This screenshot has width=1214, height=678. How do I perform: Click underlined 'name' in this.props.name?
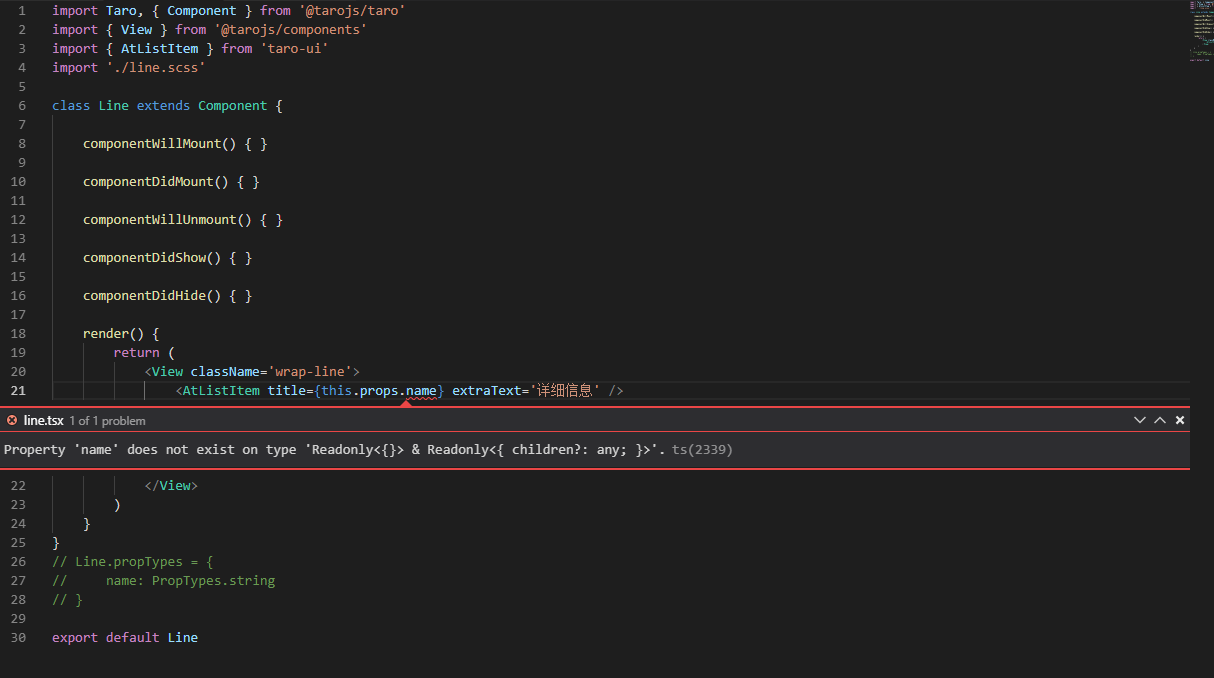[x=421, y=390]
